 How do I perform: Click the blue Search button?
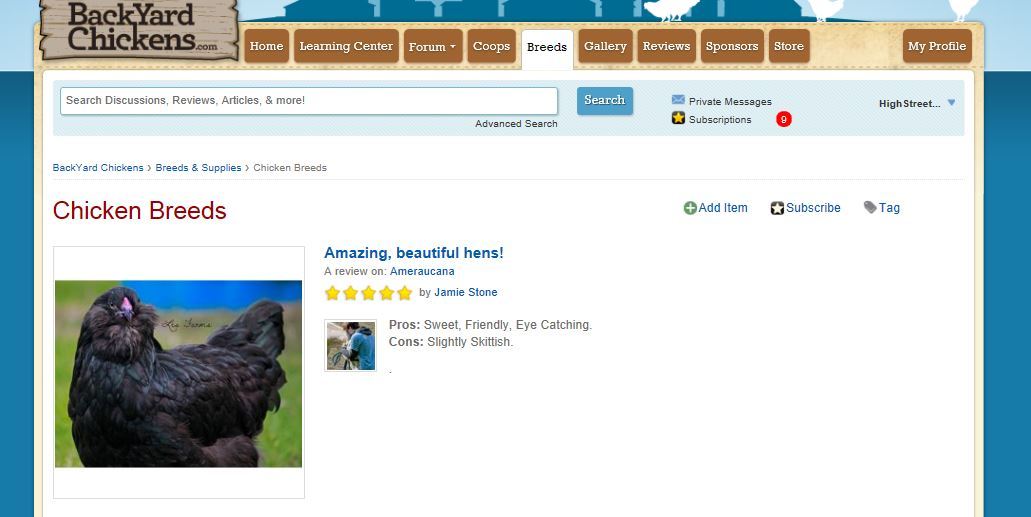click(x=605, y=101)
